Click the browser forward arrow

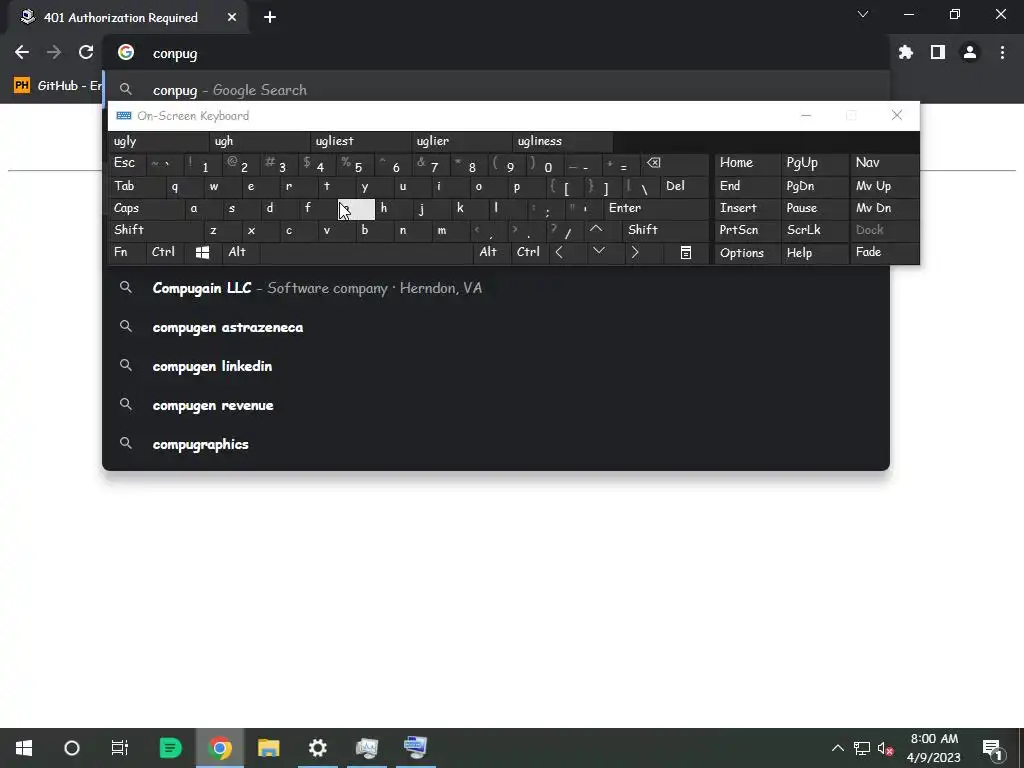[x=54, y=52]
